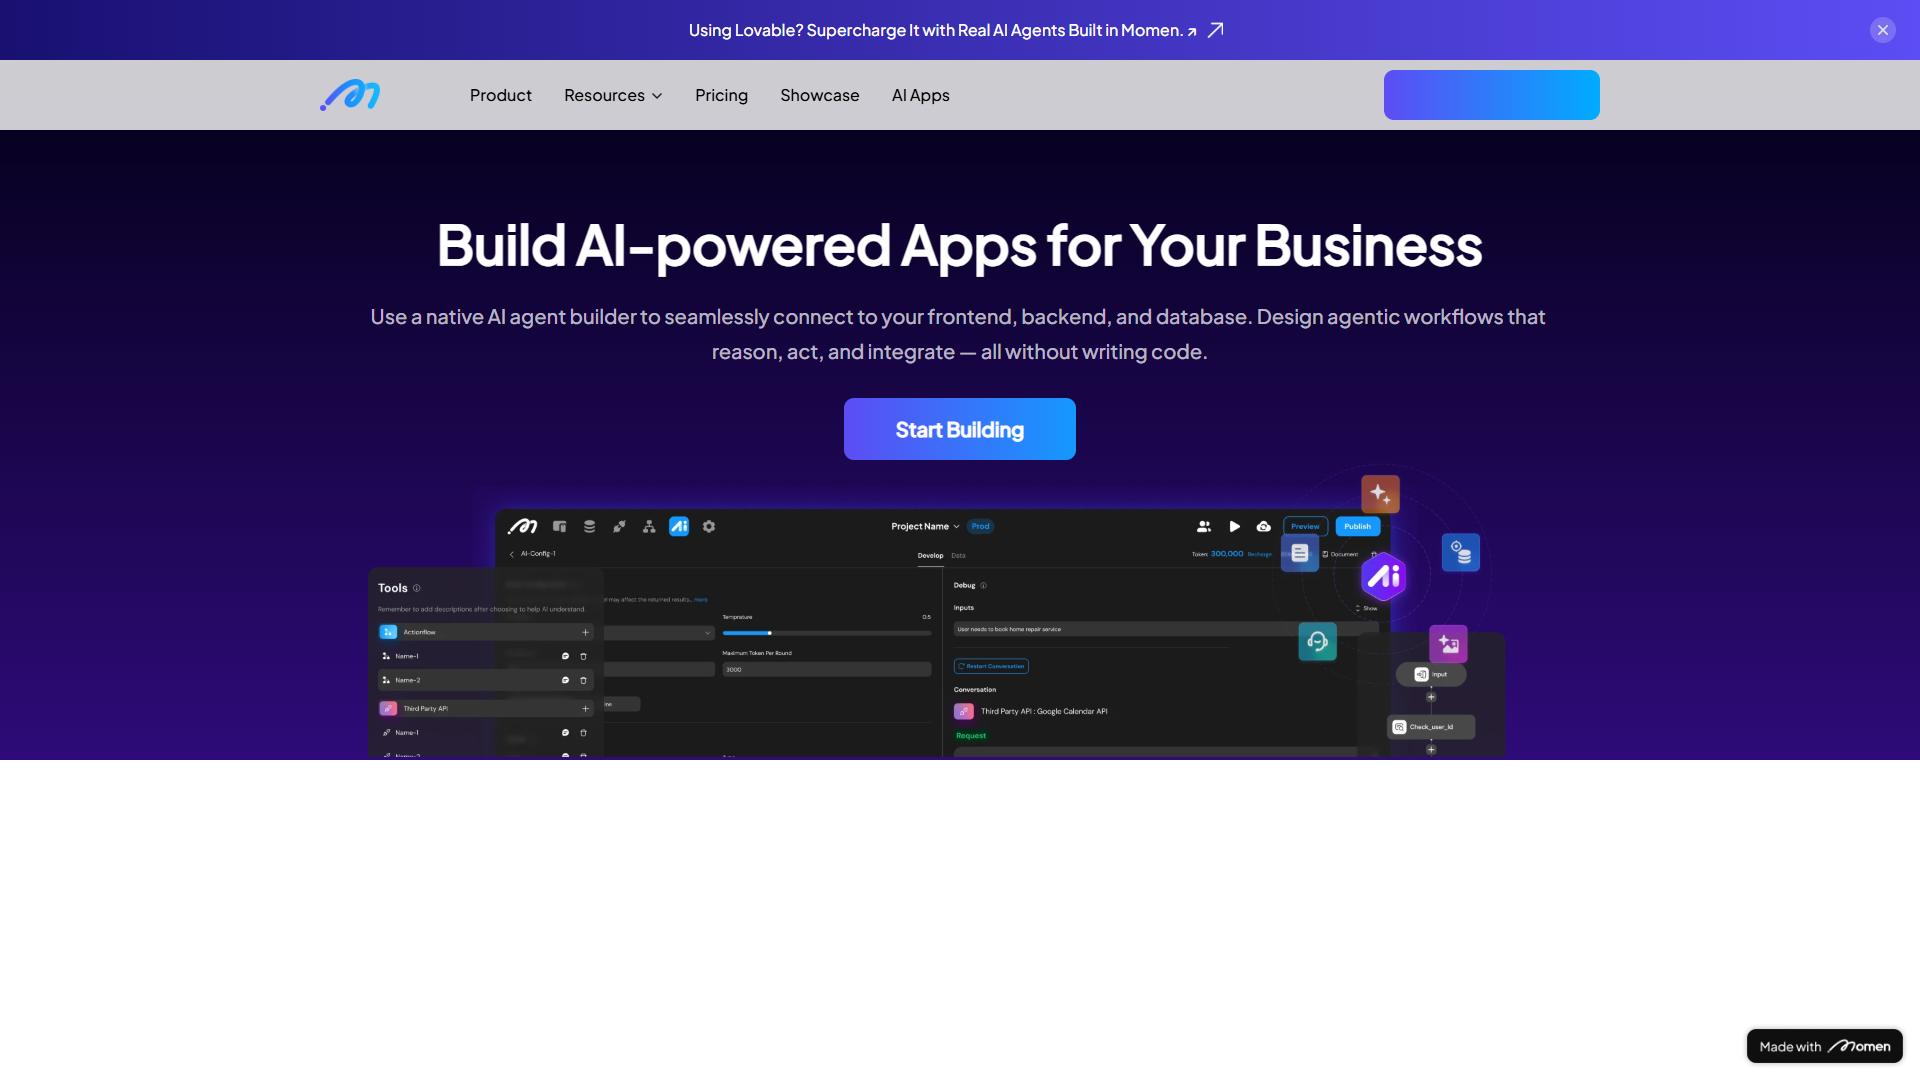This screenshot has height=1080, width=1920.
Task: Switch to the Develop tab
Action: (930, 555)
